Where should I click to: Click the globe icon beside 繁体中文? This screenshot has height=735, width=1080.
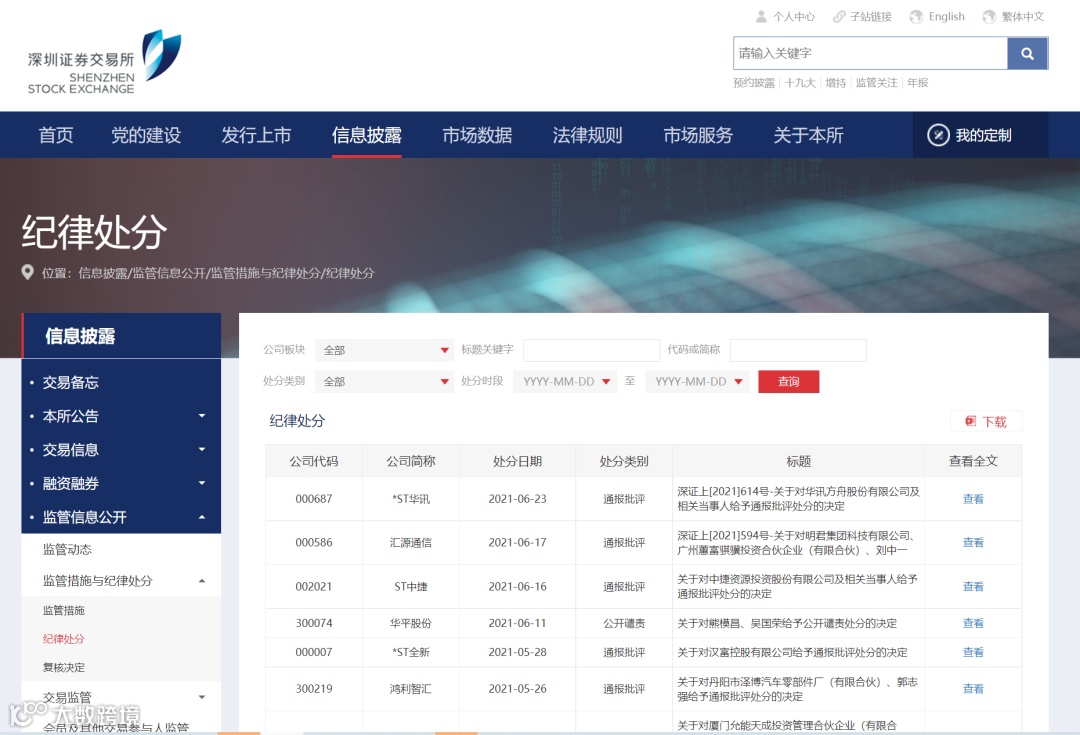[989, 17]
